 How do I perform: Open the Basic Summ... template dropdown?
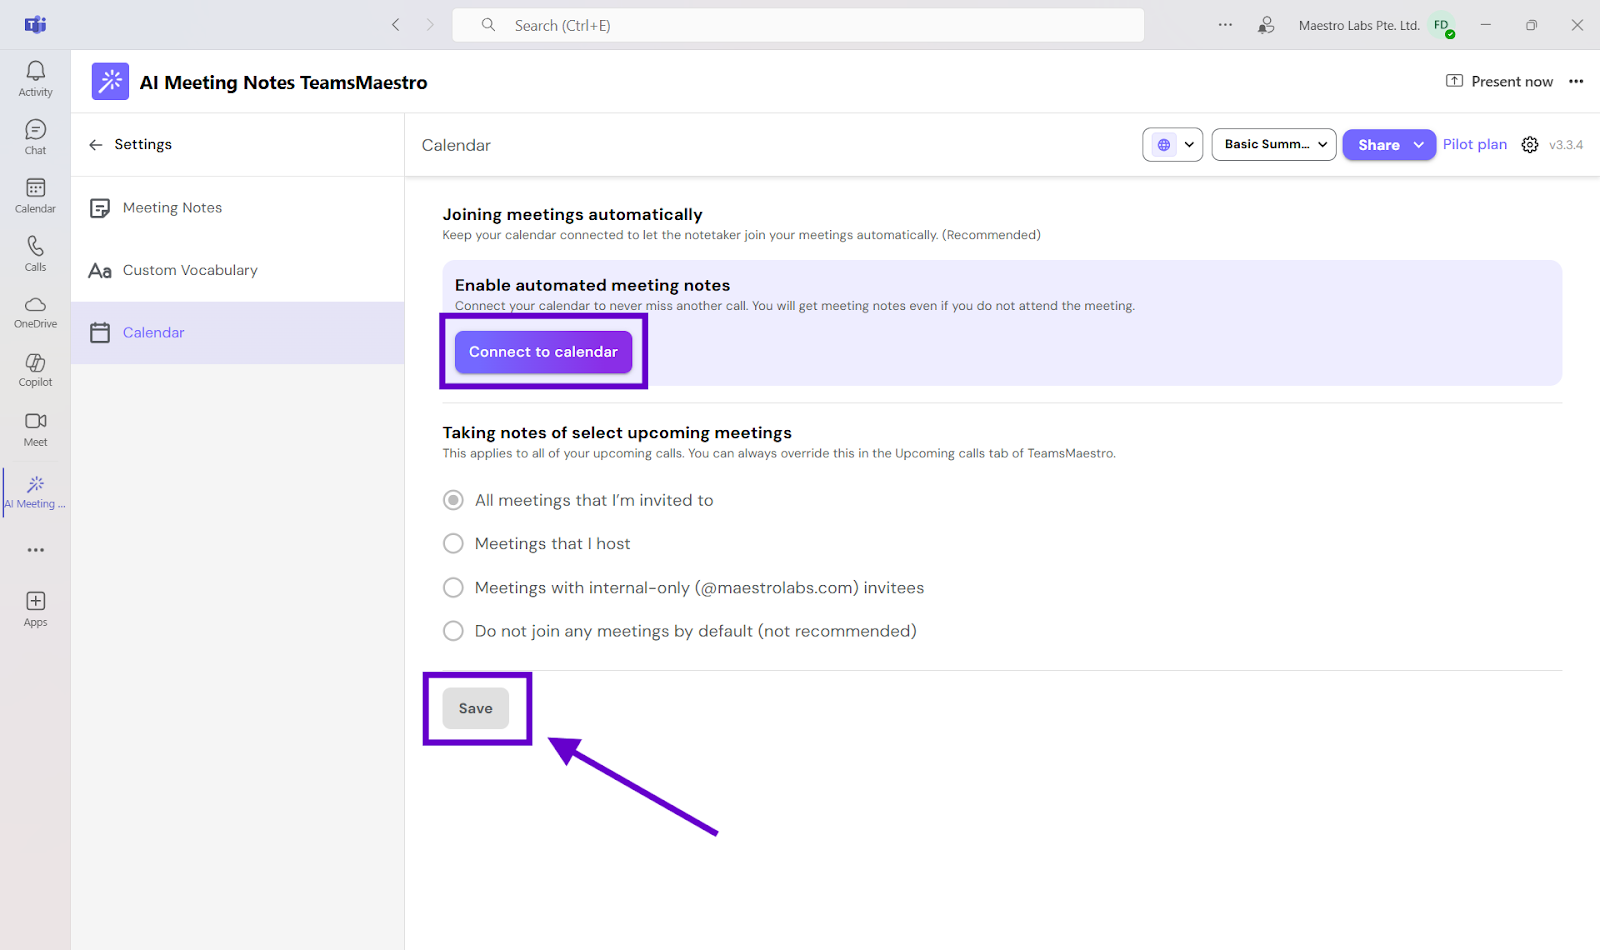click(1274, 145)
